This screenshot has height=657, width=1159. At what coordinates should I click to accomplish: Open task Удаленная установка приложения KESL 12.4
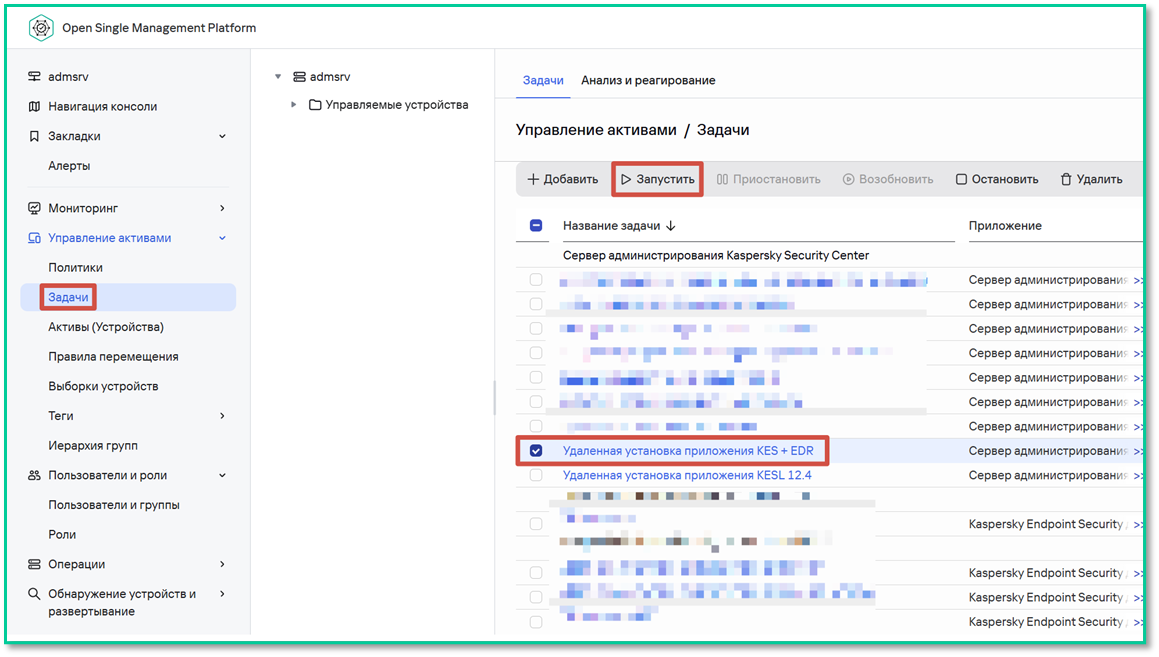point(687,475)
